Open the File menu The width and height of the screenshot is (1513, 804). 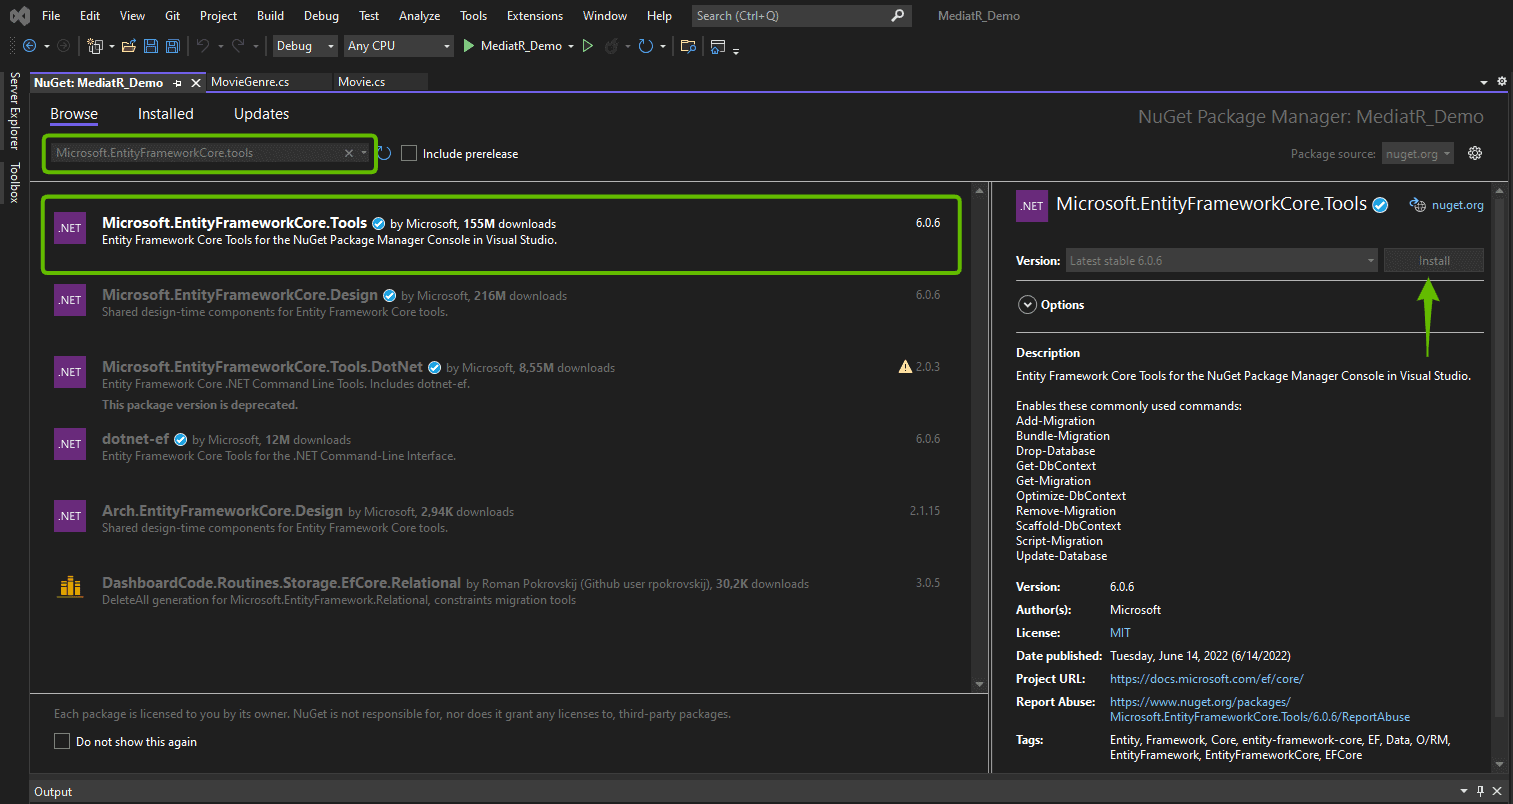[51, 16]
